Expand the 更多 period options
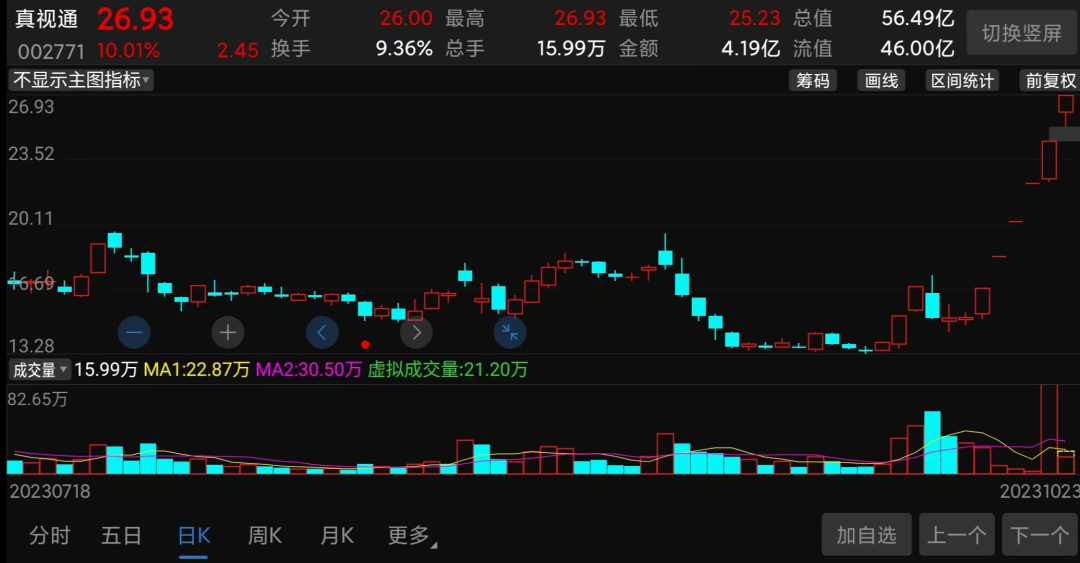 click(x=412, y=535)
